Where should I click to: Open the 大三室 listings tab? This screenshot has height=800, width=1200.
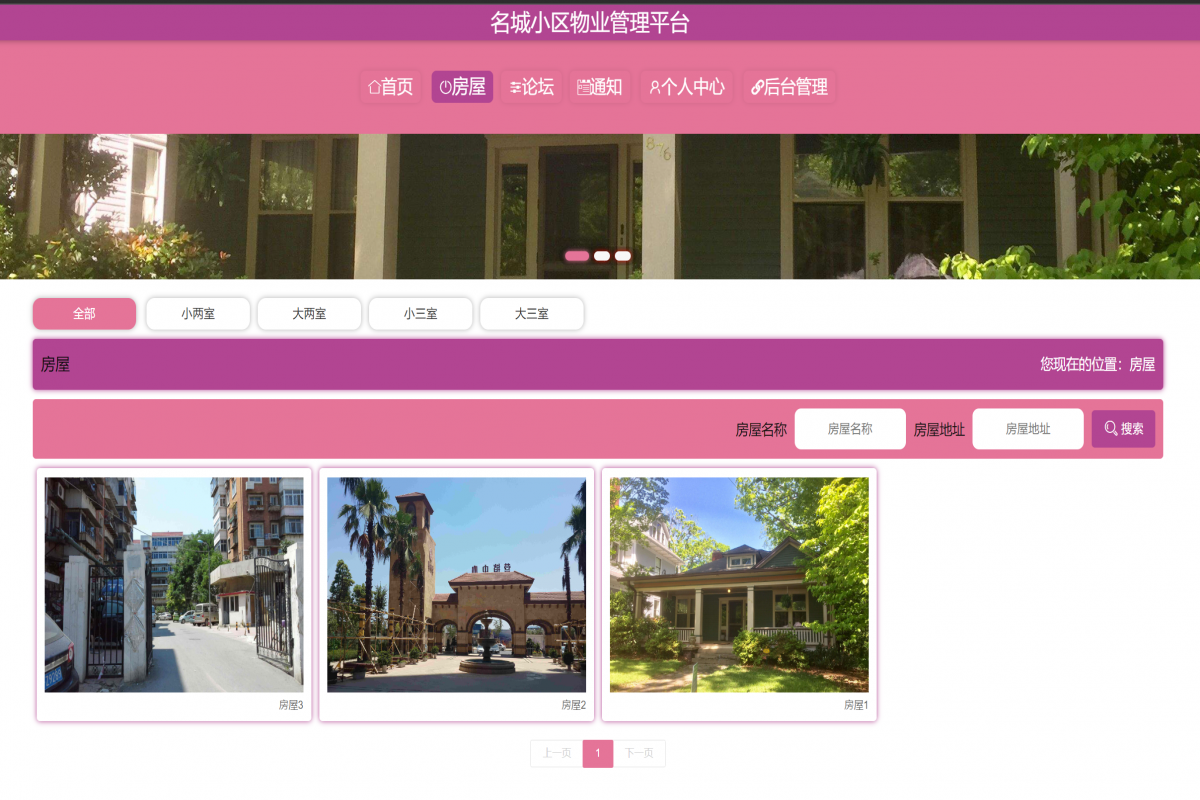(x=532, y=313)
